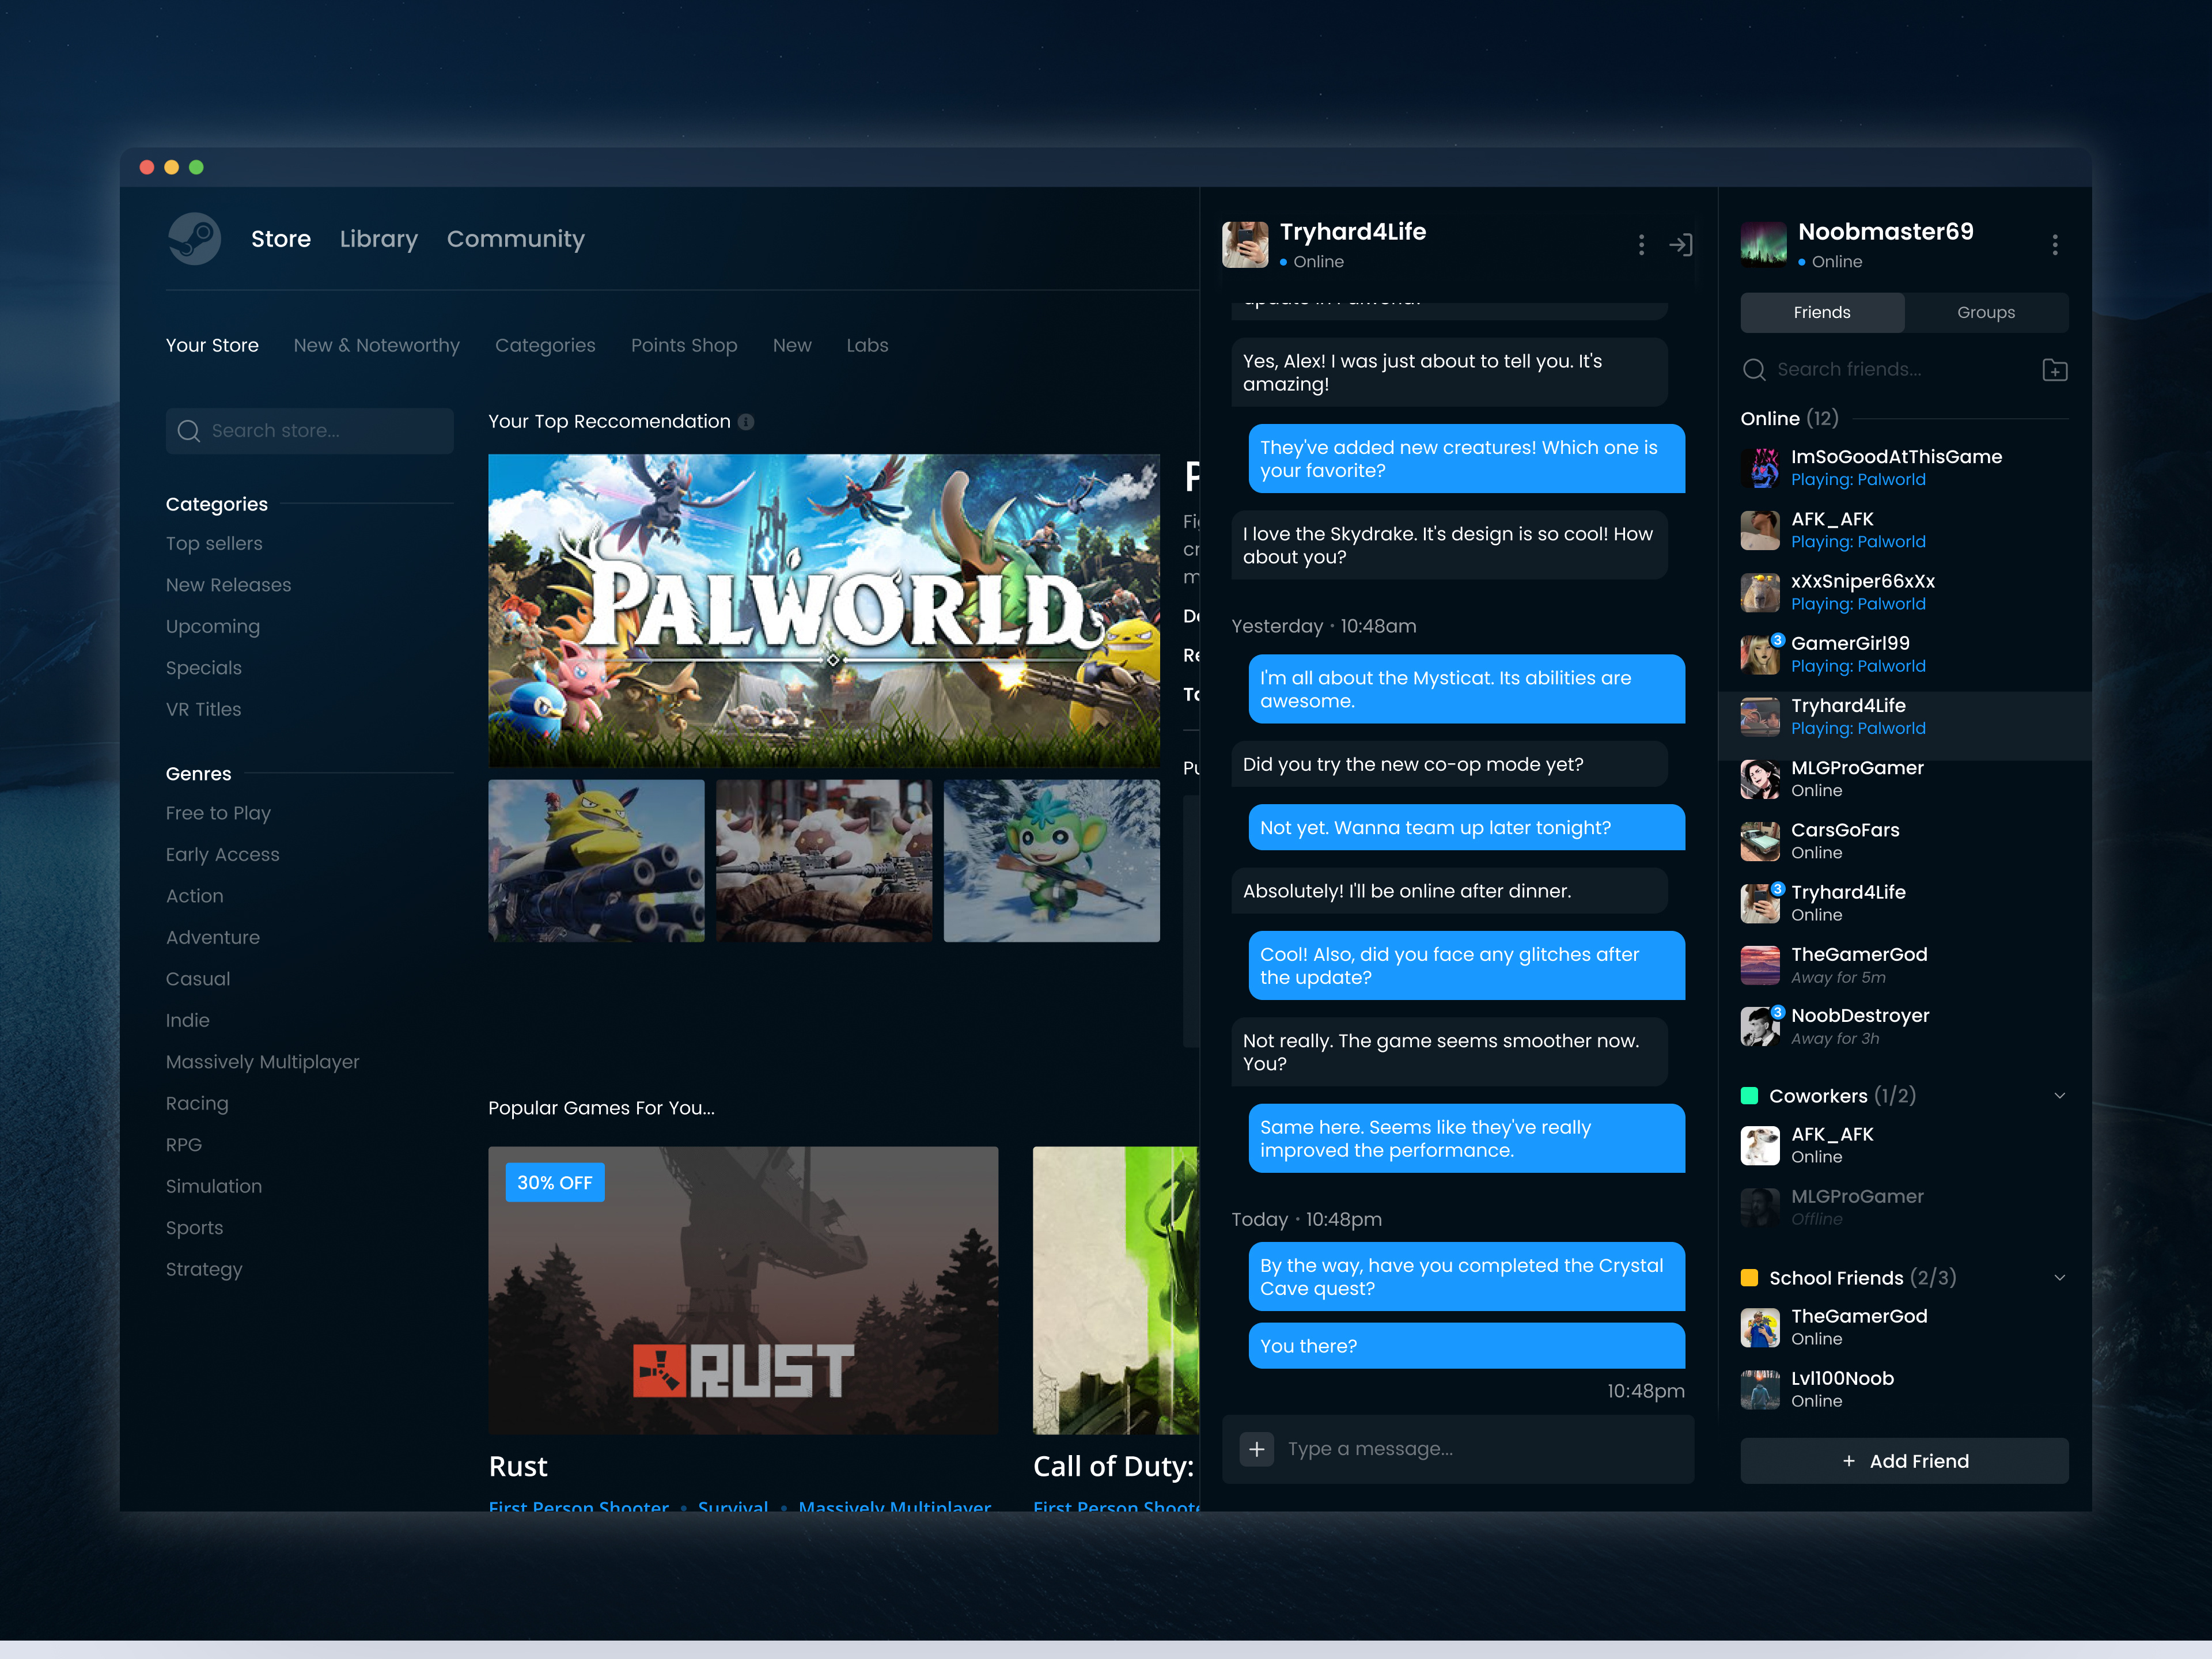The width and height of the screenshot is (2212, 1659).
Task: Open Noobmaster69's three-dot options menu
Action: click(x=2055, y=243)
